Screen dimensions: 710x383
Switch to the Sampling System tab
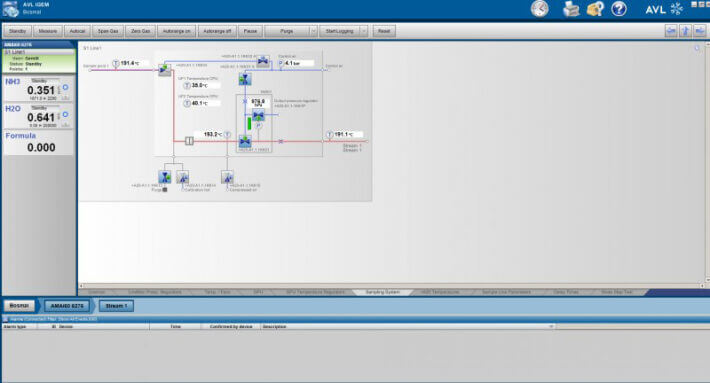(x=383, y=292)
